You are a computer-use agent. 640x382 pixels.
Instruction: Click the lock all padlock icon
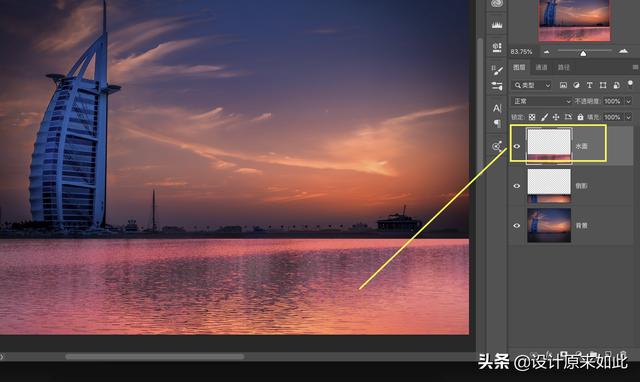[580, 117]
